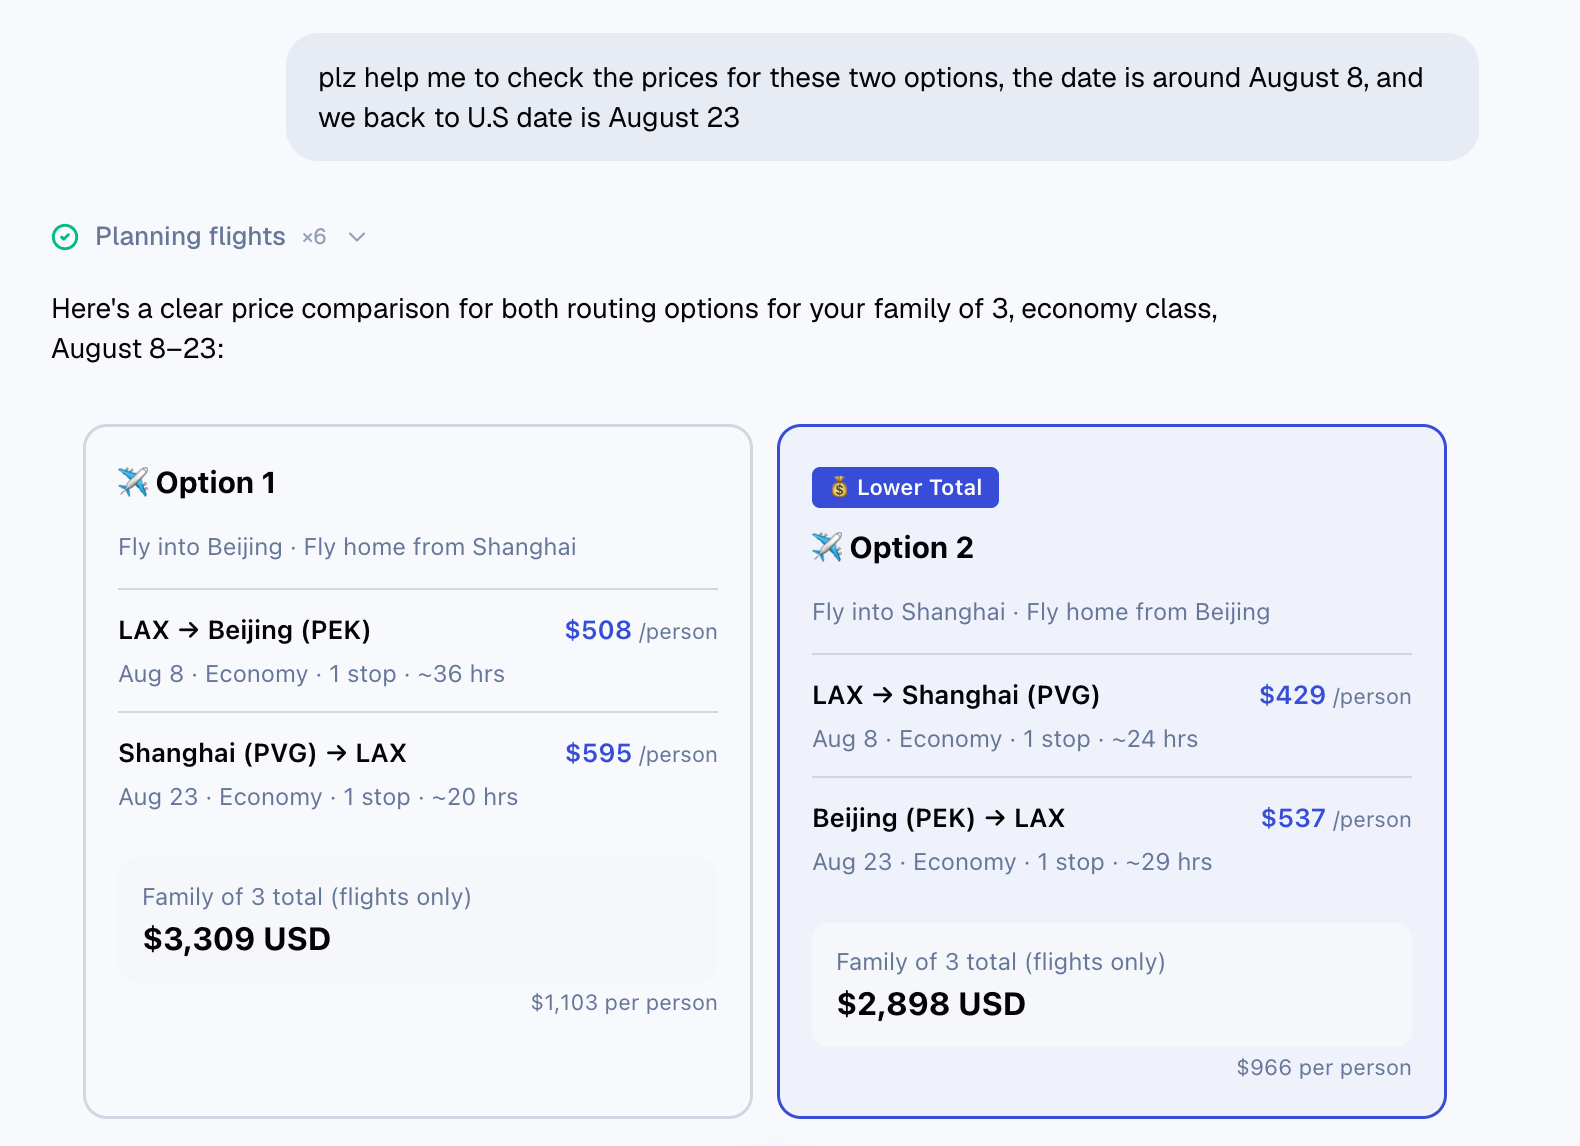1580x1146 pixels.
Task: Click the Beijing (PEK) to LAX flight row
Action: point(1112,839)
